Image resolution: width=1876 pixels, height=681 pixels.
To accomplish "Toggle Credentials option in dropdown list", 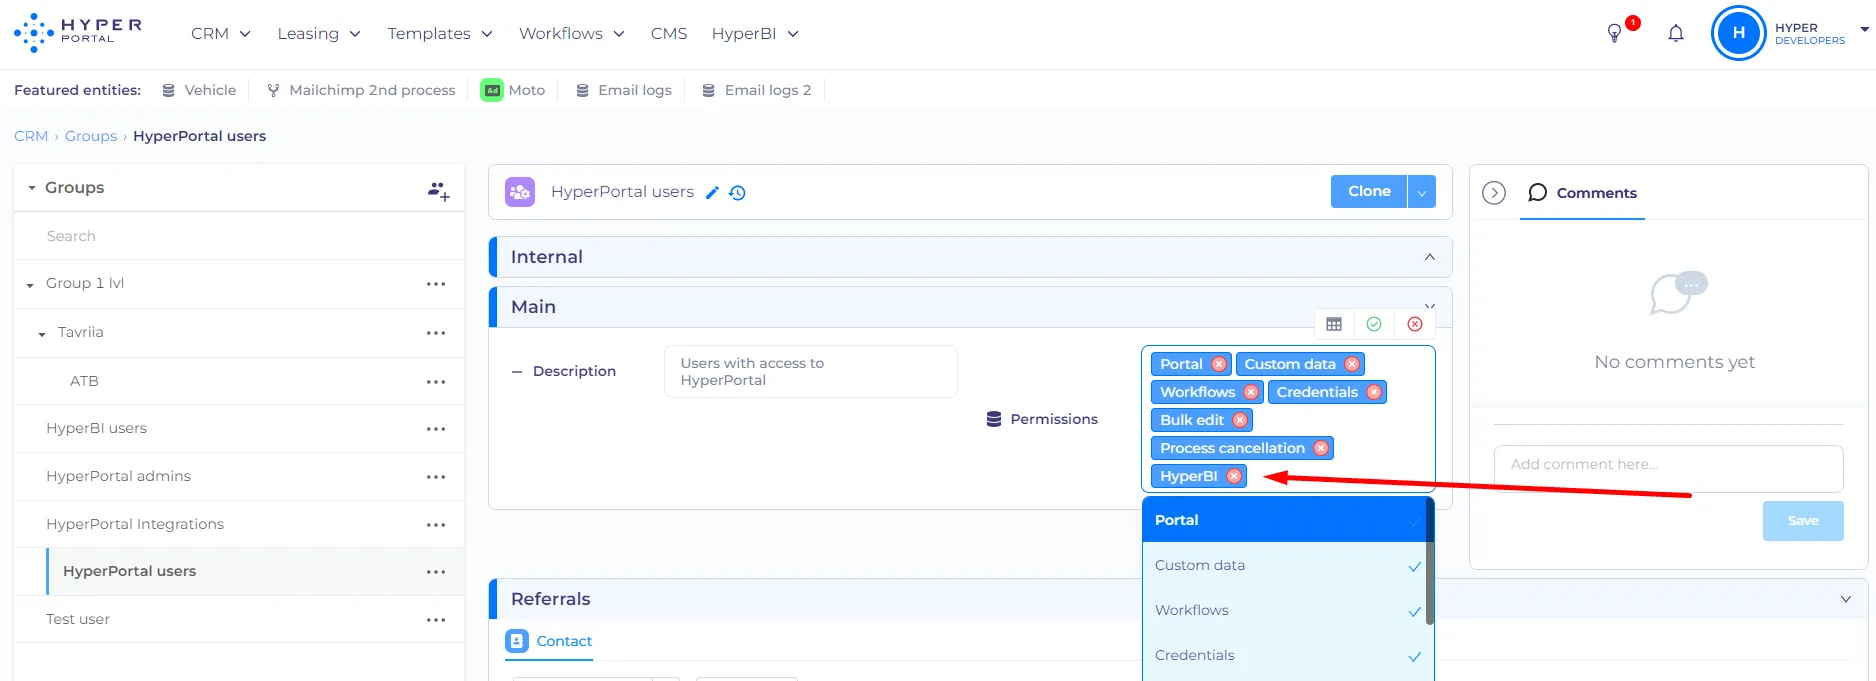I will click(1284, 655).
